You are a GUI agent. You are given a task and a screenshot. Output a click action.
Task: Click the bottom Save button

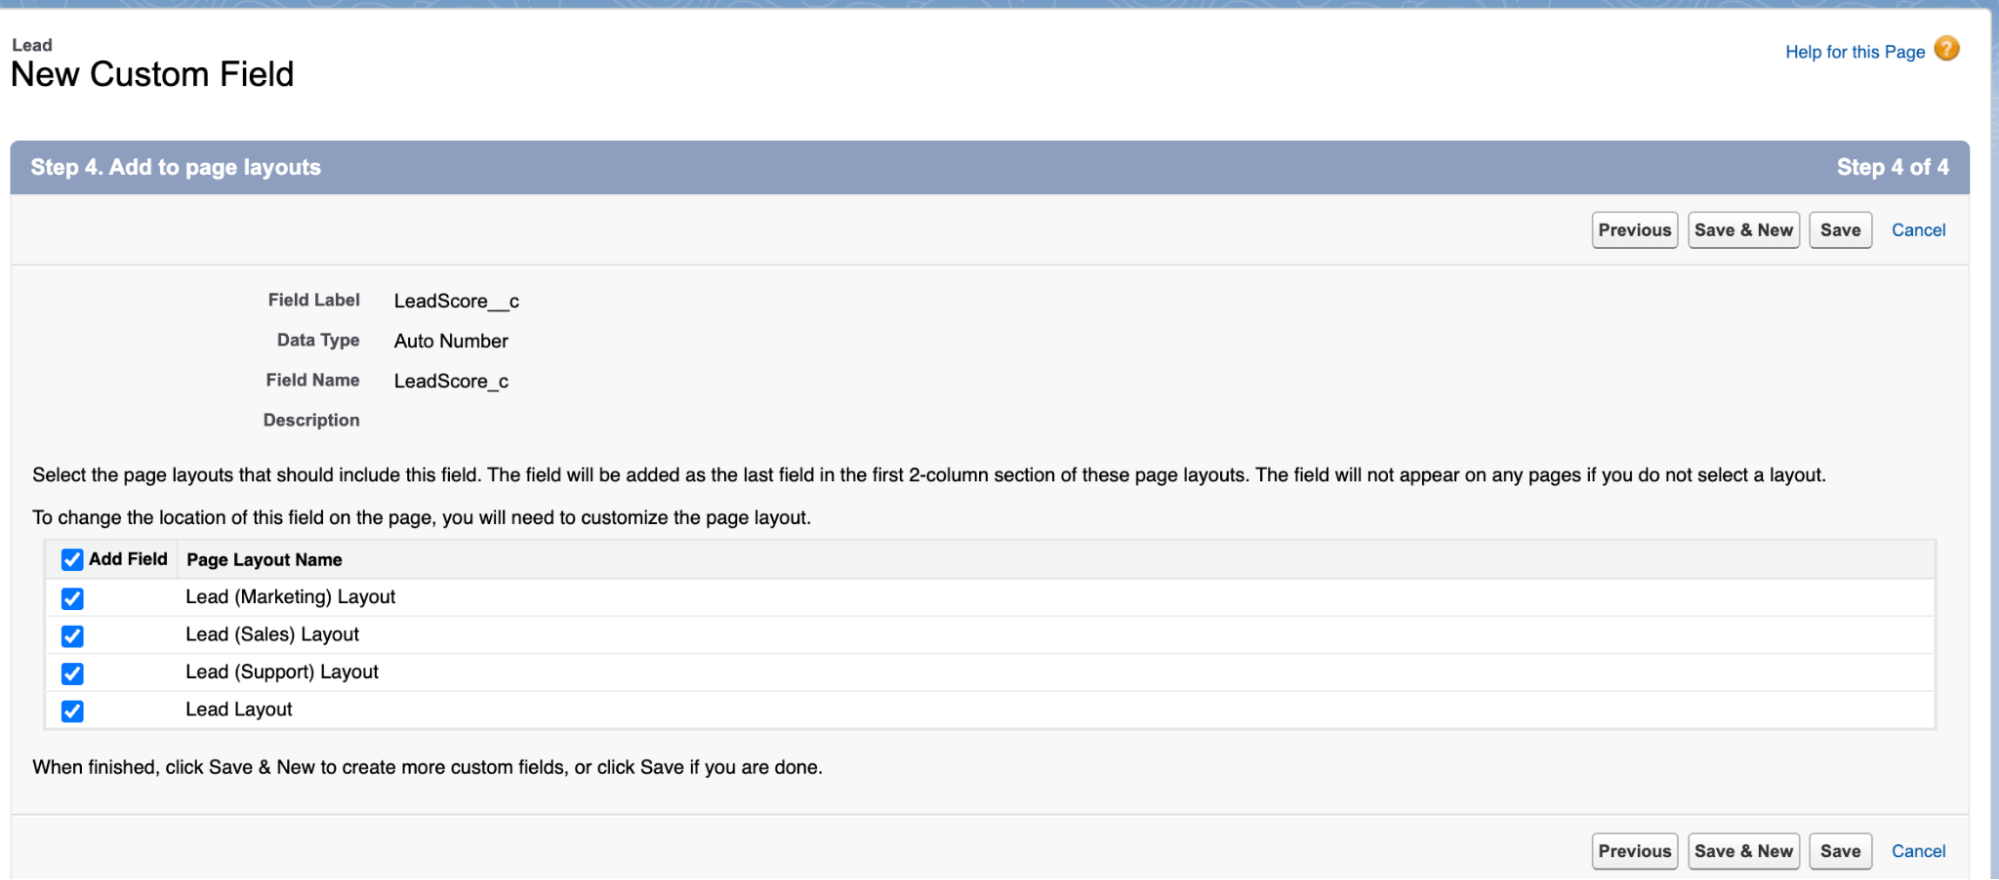(x=1840, y=851)
